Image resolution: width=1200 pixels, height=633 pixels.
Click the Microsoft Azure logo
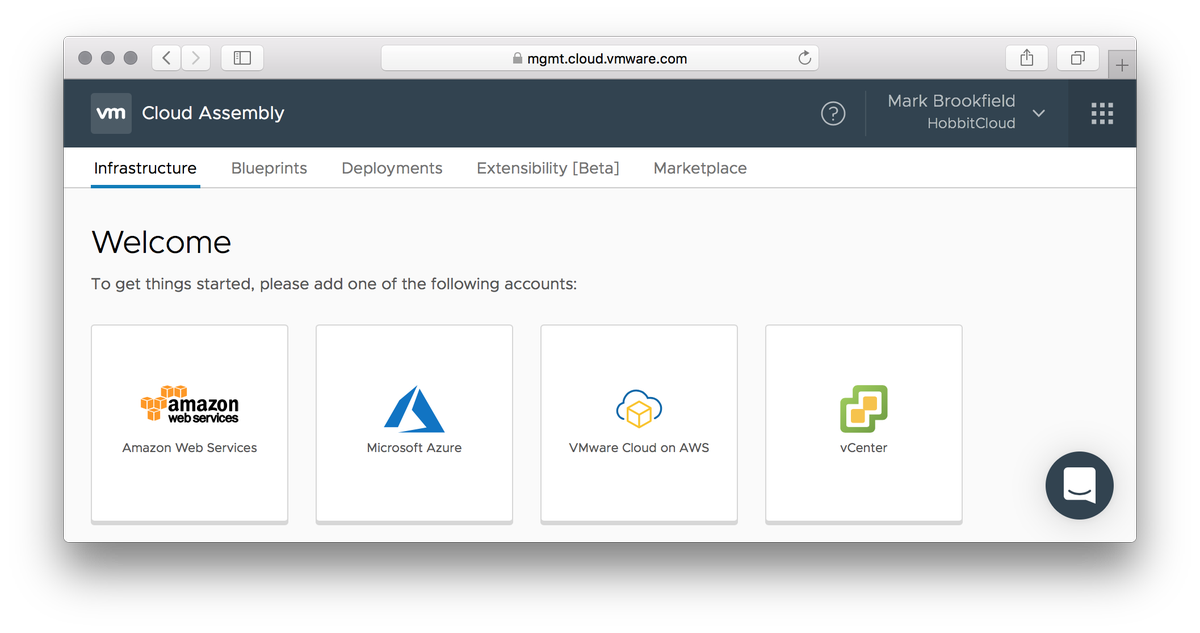[414, 409]
